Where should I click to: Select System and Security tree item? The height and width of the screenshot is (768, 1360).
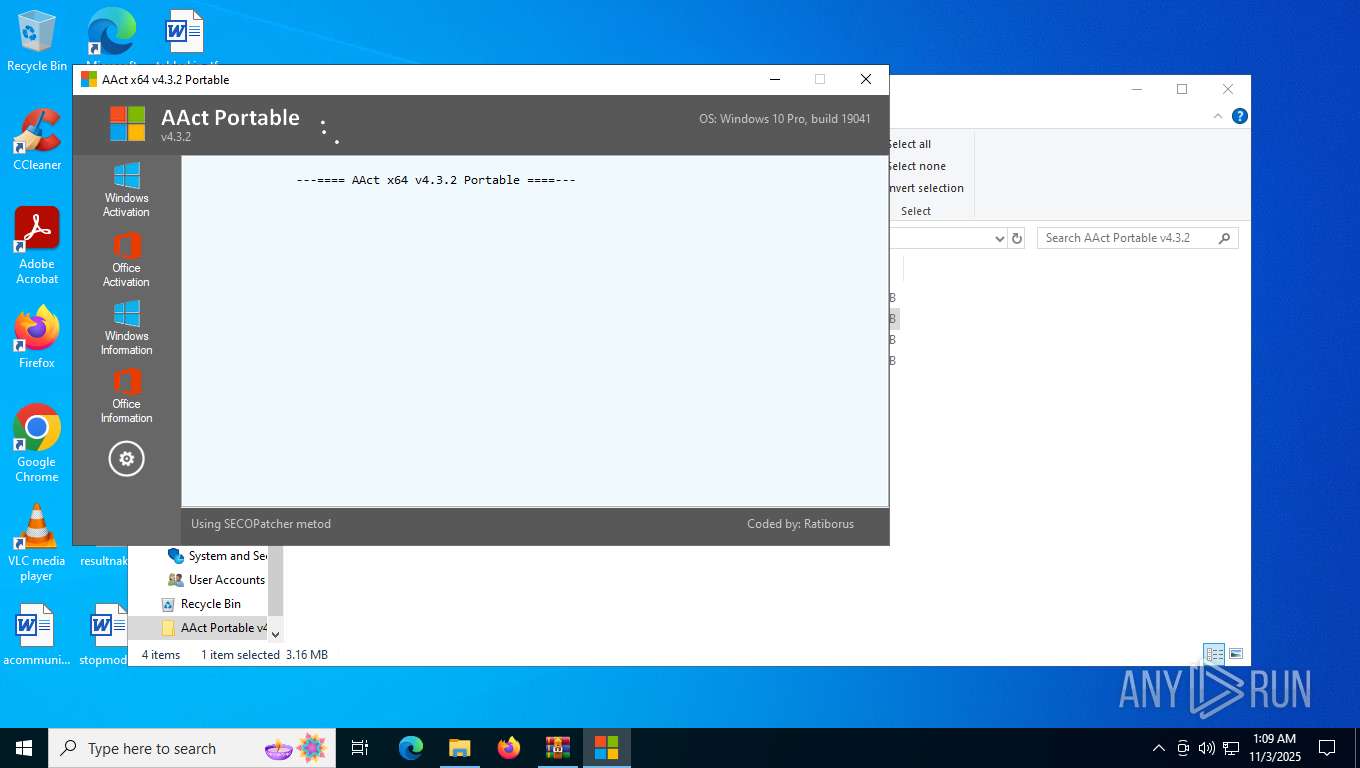pyautogui.click(x=216, y=556)
